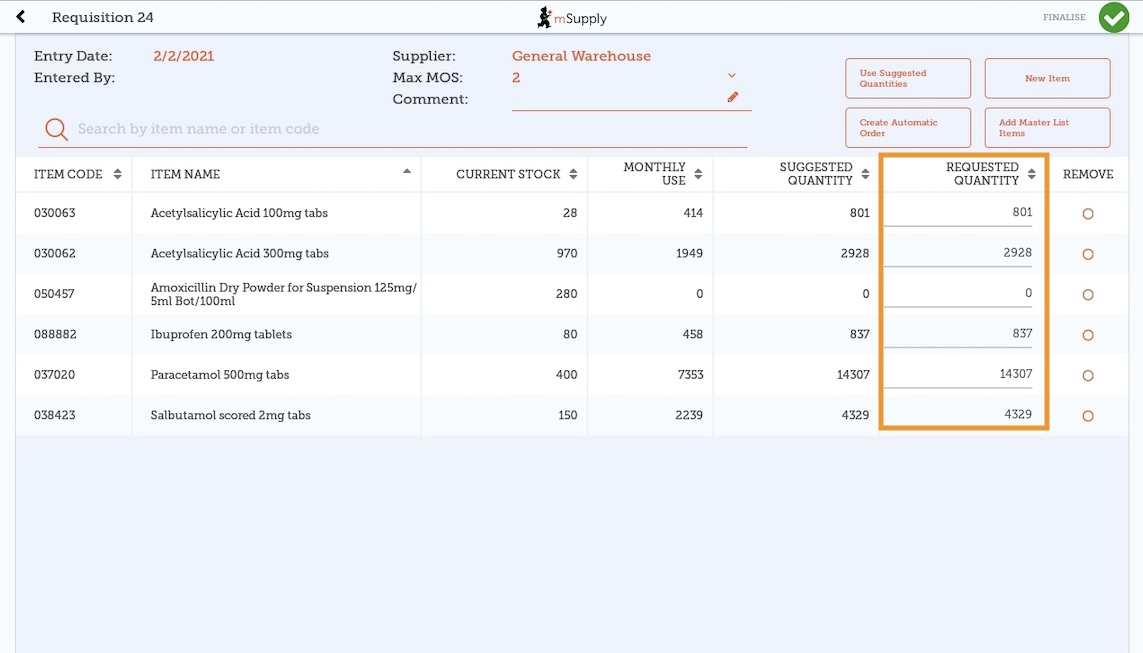Sort by Requested Quantity column arrows
1143x653 pixels.
[x=1031, y=174]
